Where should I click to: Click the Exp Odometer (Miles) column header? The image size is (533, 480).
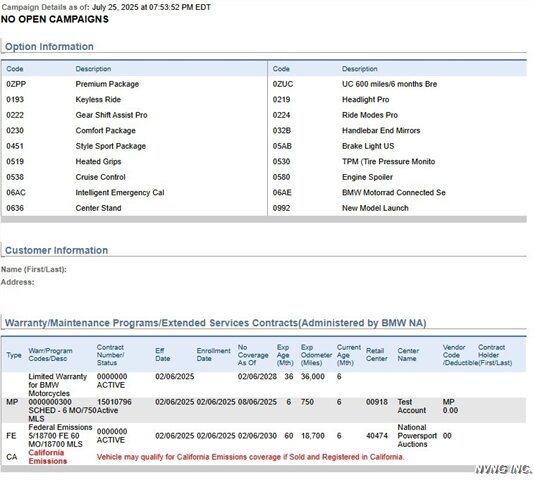[316, 355]
